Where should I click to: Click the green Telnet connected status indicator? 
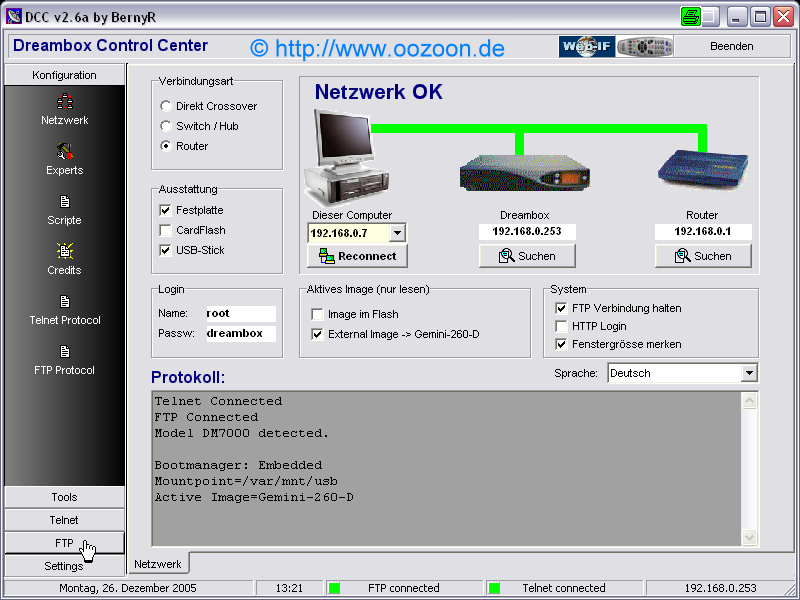(x=494, y=588)
